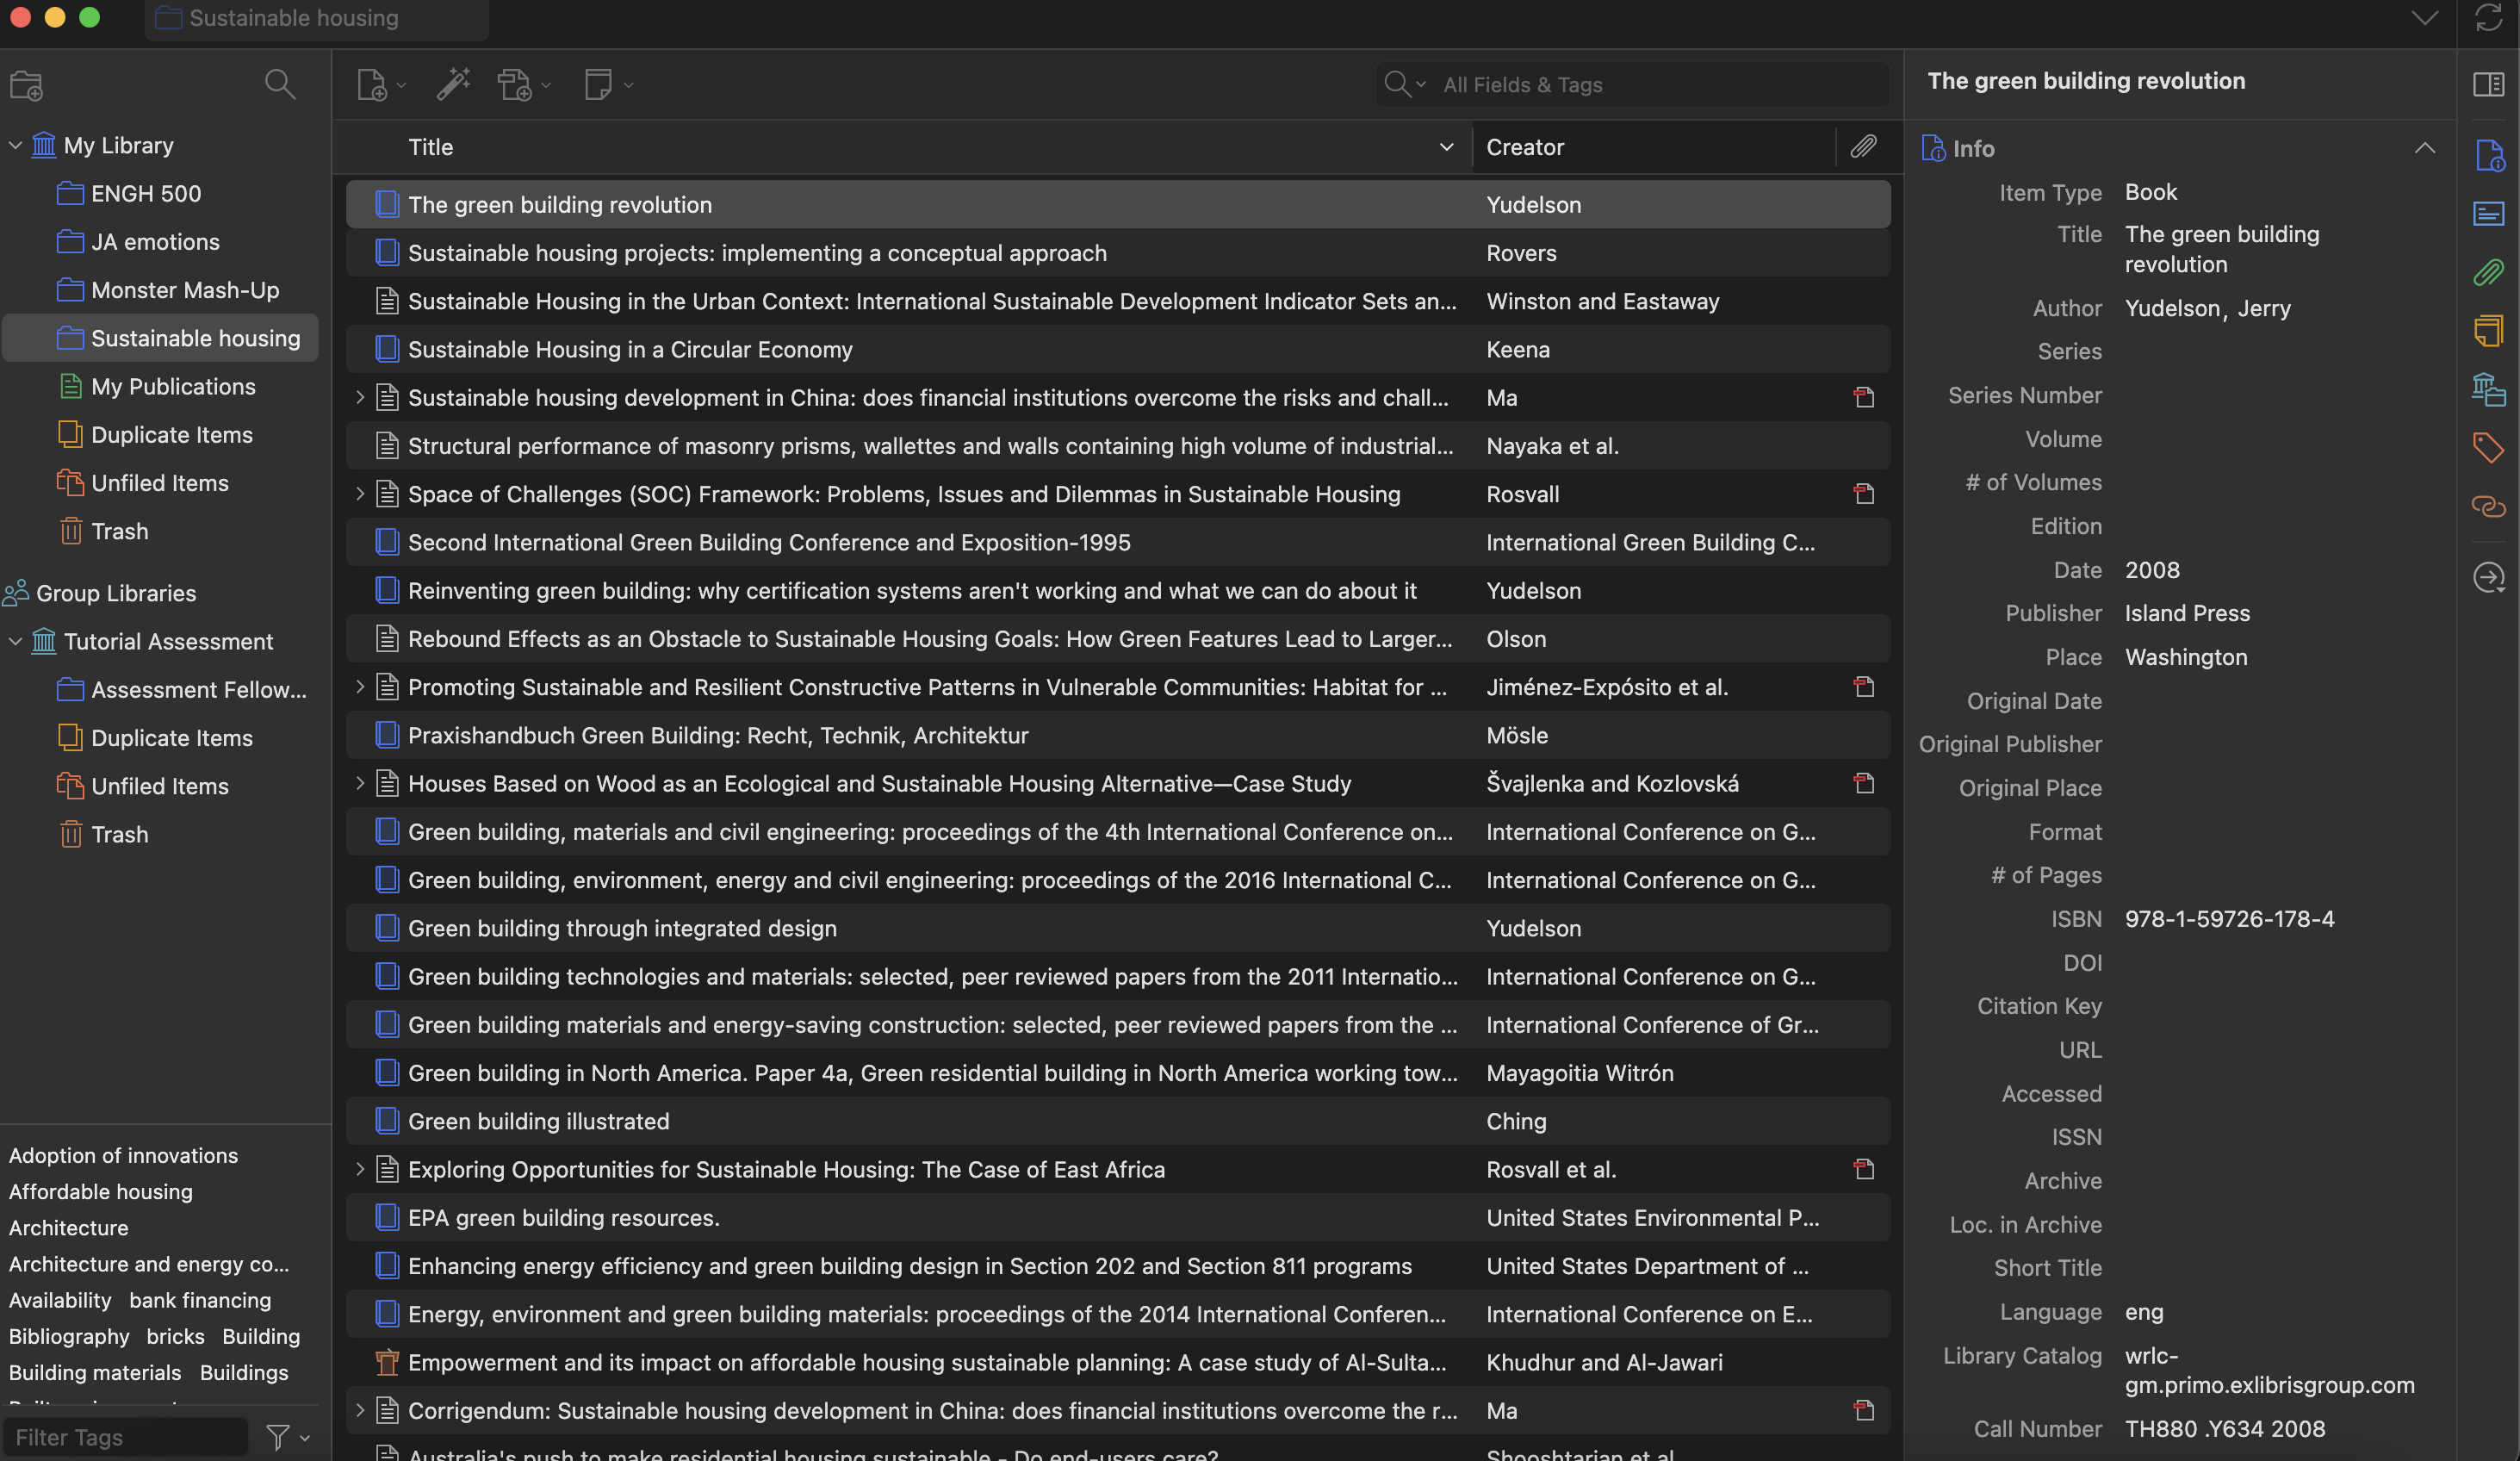The width and height of the screenshot is (2520, 1461).
Task: Select Praxishandbuch Green Building item
Action: [1118, 735]
